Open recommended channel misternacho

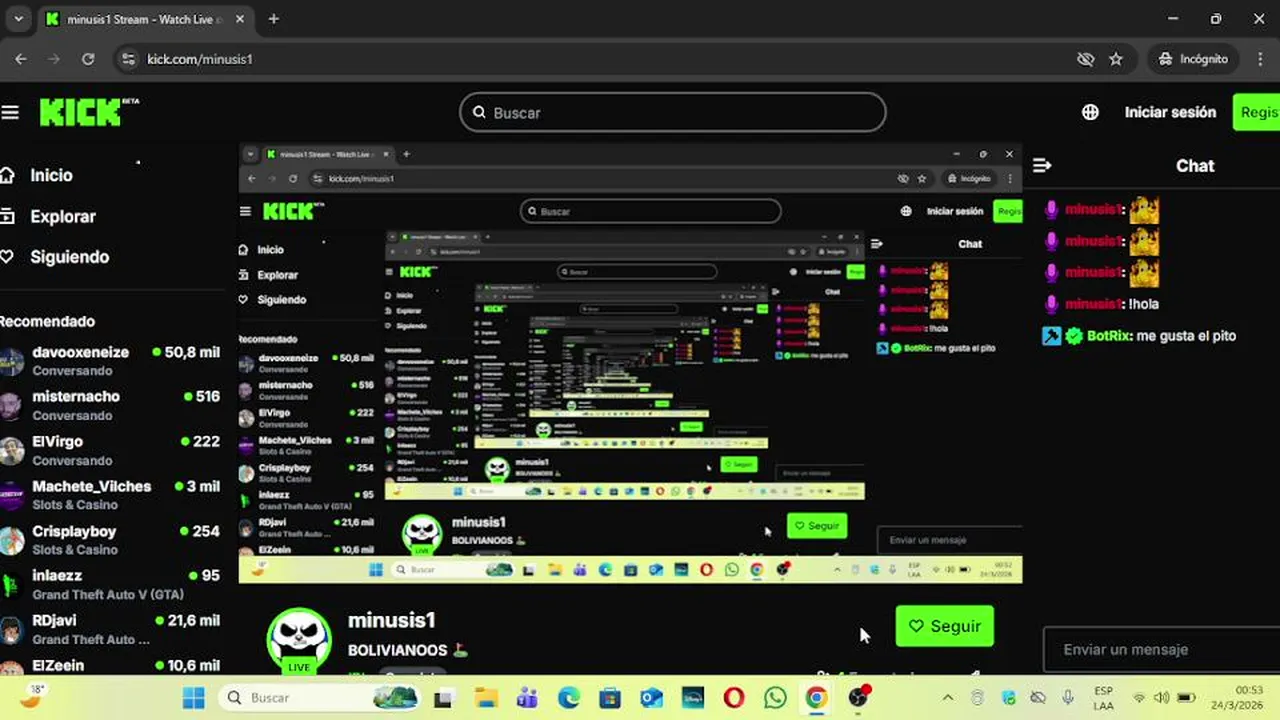coord(110,405)
